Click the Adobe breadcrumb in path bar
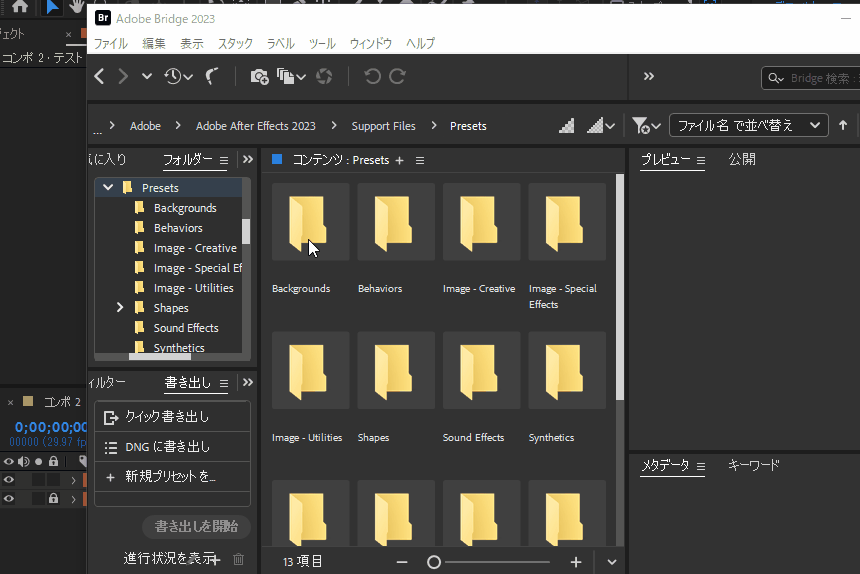This screenshot has height=574, width=860. [145, 126]
